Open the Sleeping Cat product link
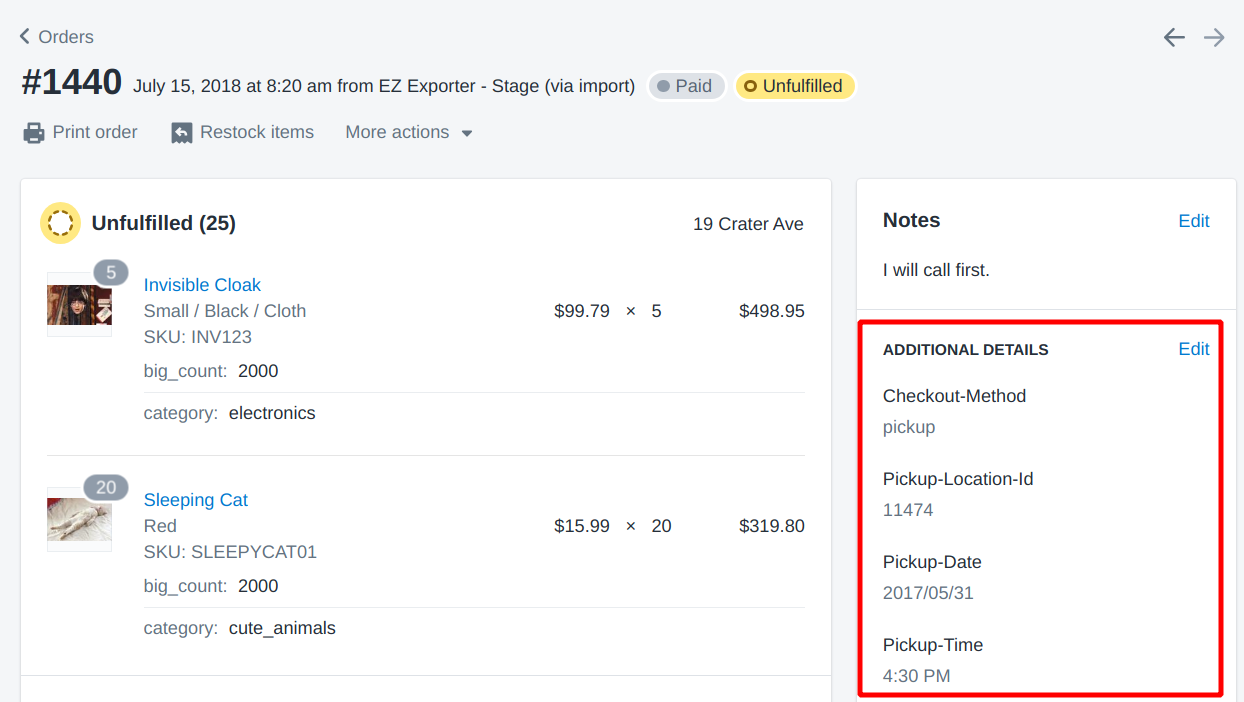Image resolution: width=1244 pixels, height=702 pixels. click(196, 500)
